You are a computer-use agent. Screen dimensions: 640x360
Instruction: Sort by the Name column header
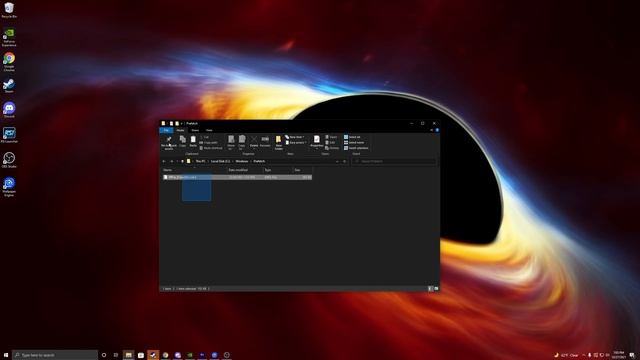click(x=194, y=170)
